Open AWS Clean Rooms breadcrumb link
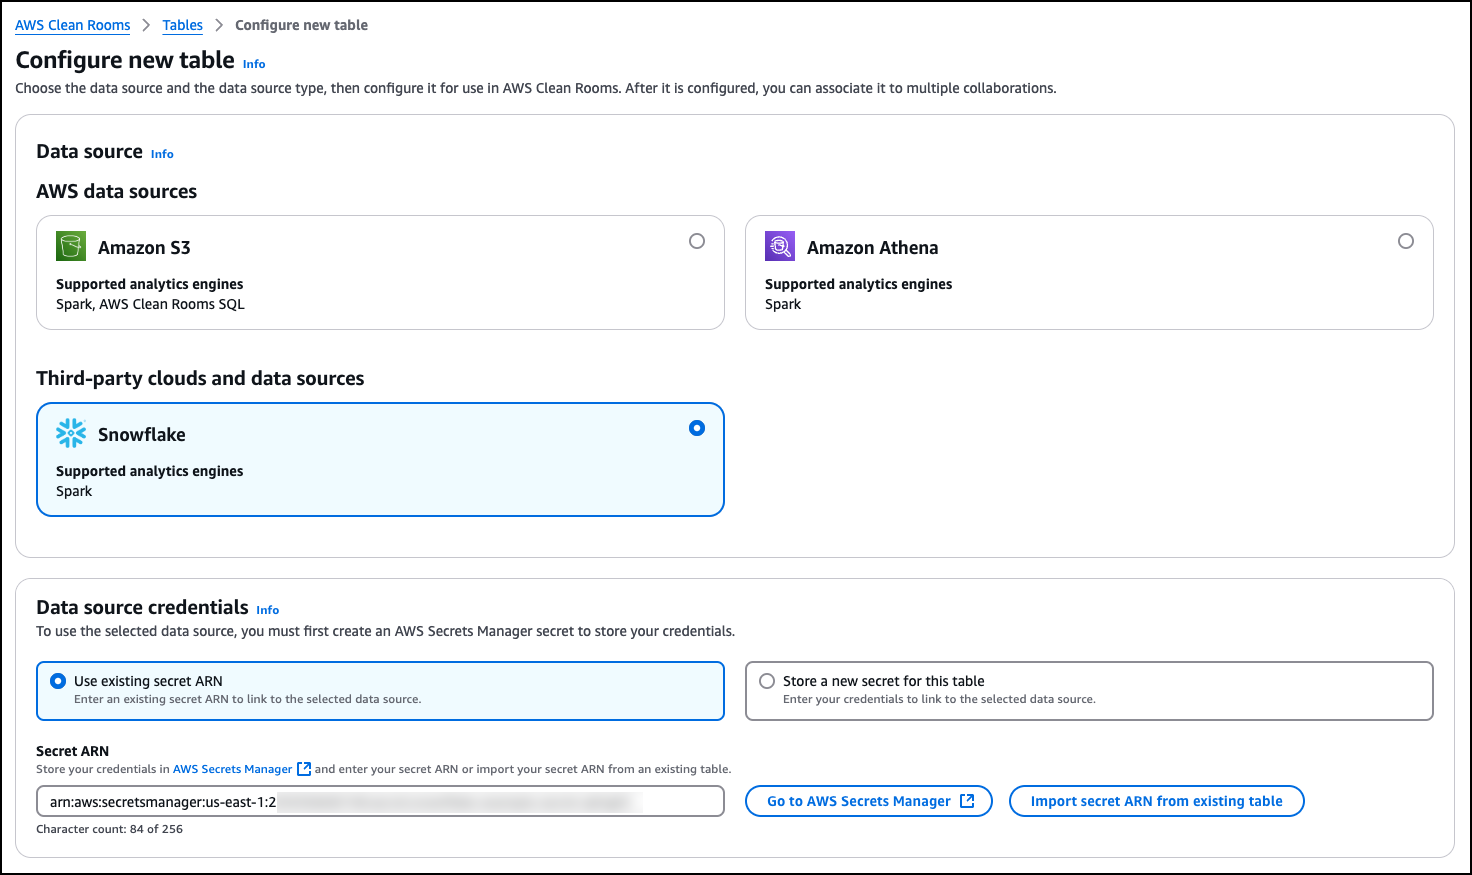Image resolution: width=1472 pixels, height=875 pixels. [x=73, y=25]
